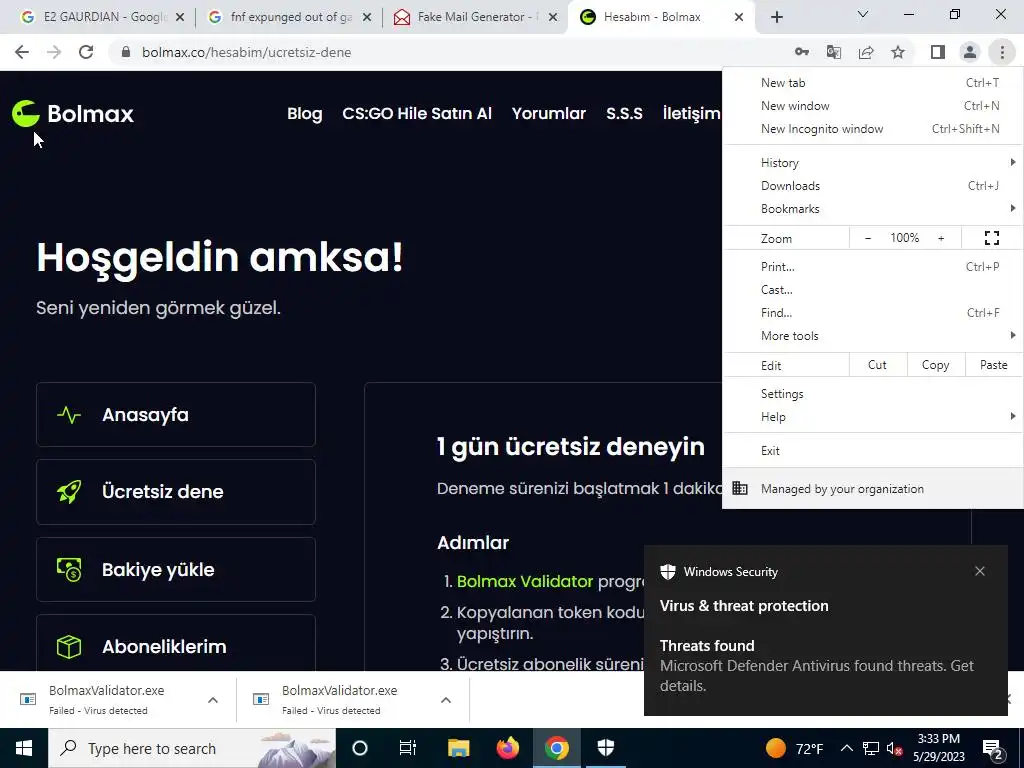Open Blog nav link
The height and width of the screenshot is (768, 1024).
[305, 114]
